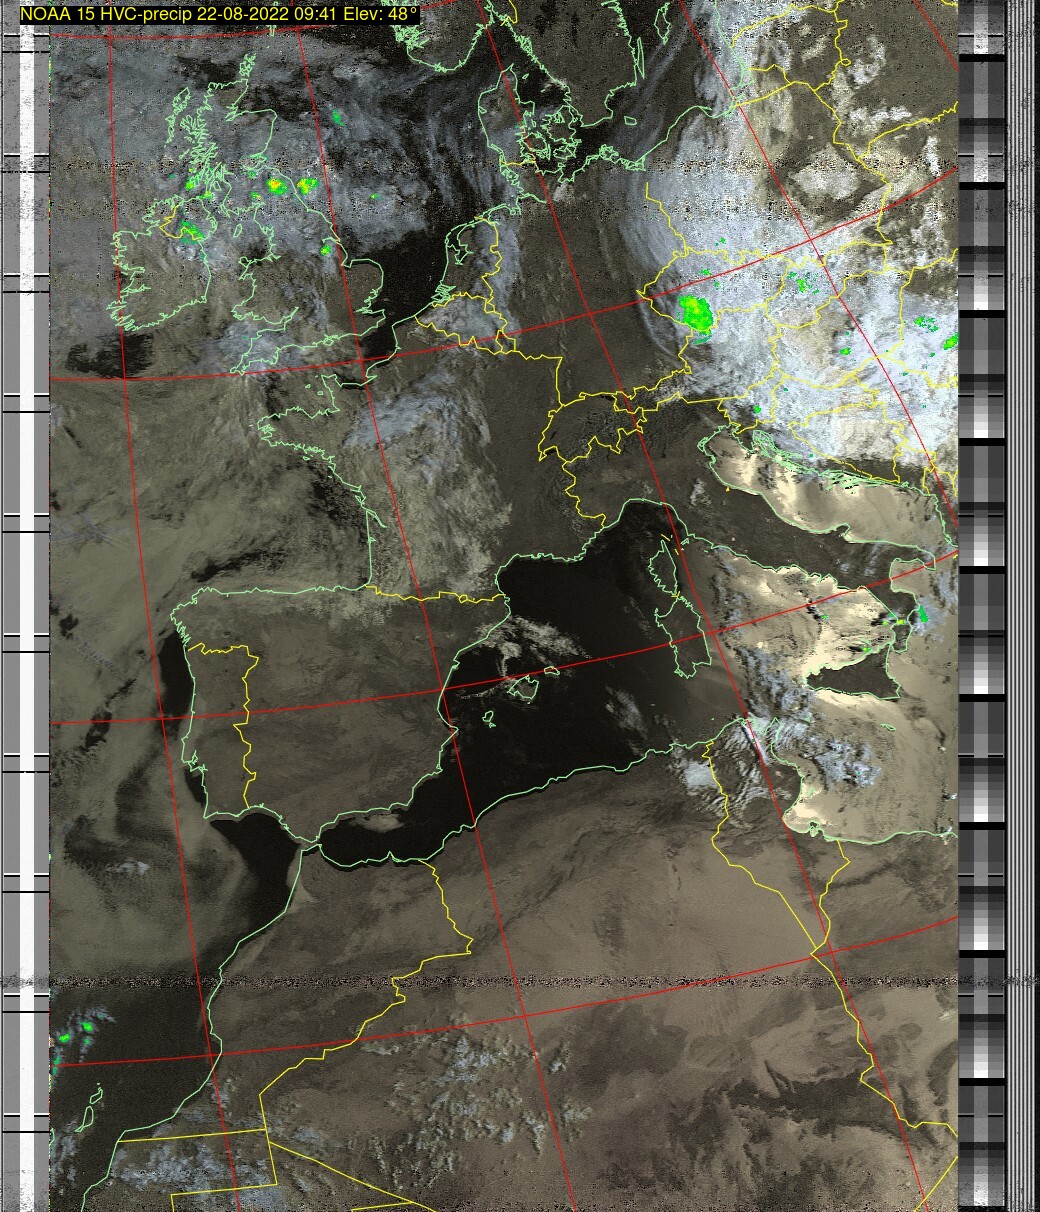Screen dimensions: 1040x1212
Task: Click on the island of Corsica
Action: point(664,567)
